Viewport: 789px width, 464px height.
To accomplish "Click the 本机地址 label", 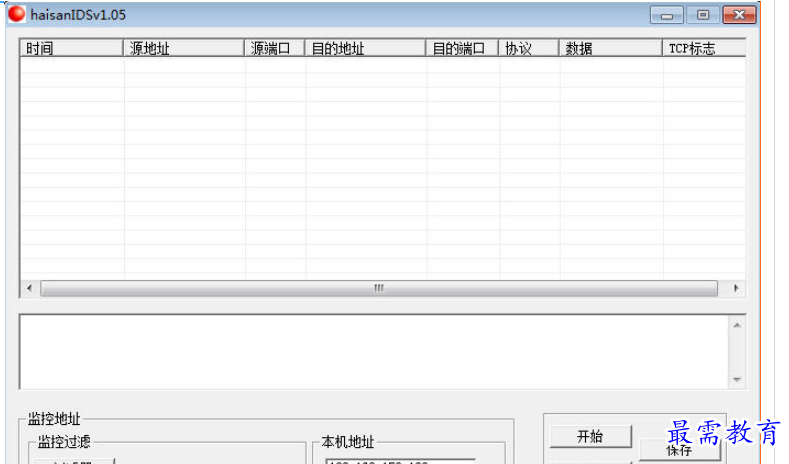I will point(348,442).
